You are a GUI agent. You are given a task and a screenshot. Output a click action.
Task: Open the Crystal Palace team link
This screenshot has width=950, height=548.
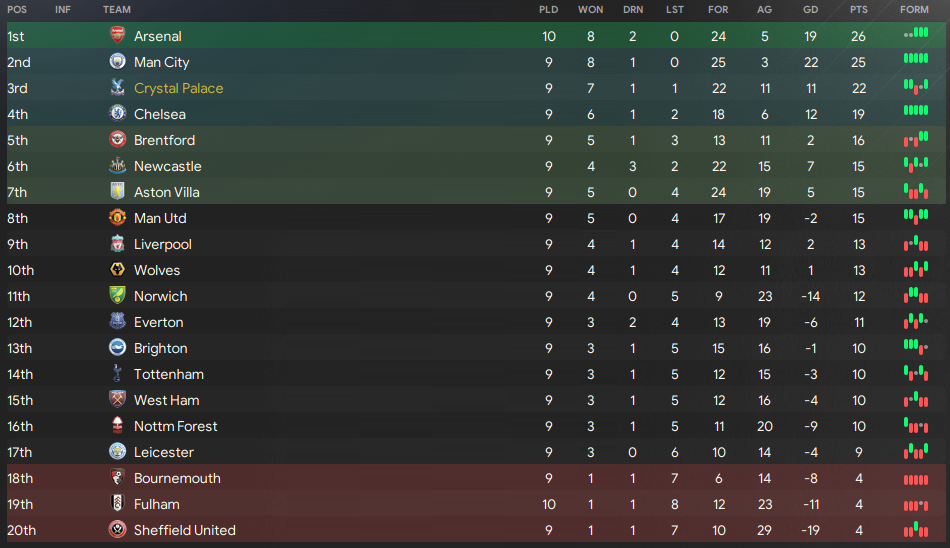(179, 89)
